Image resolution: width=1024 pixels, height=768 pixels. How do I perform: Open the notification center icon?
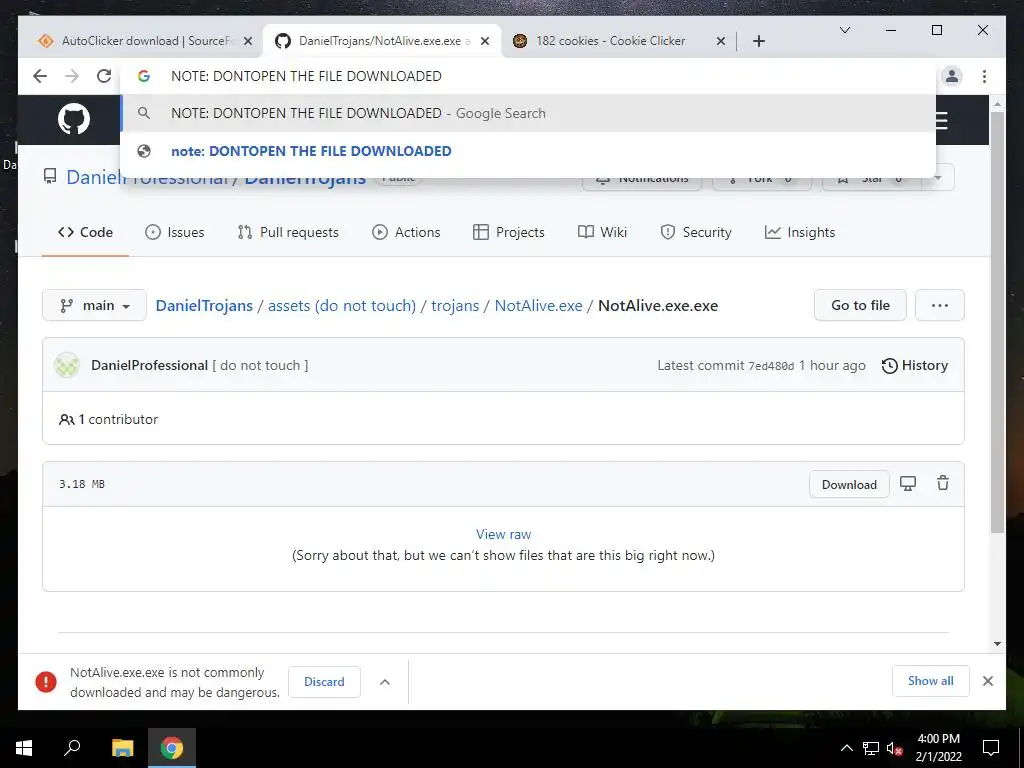pos(991,748)
